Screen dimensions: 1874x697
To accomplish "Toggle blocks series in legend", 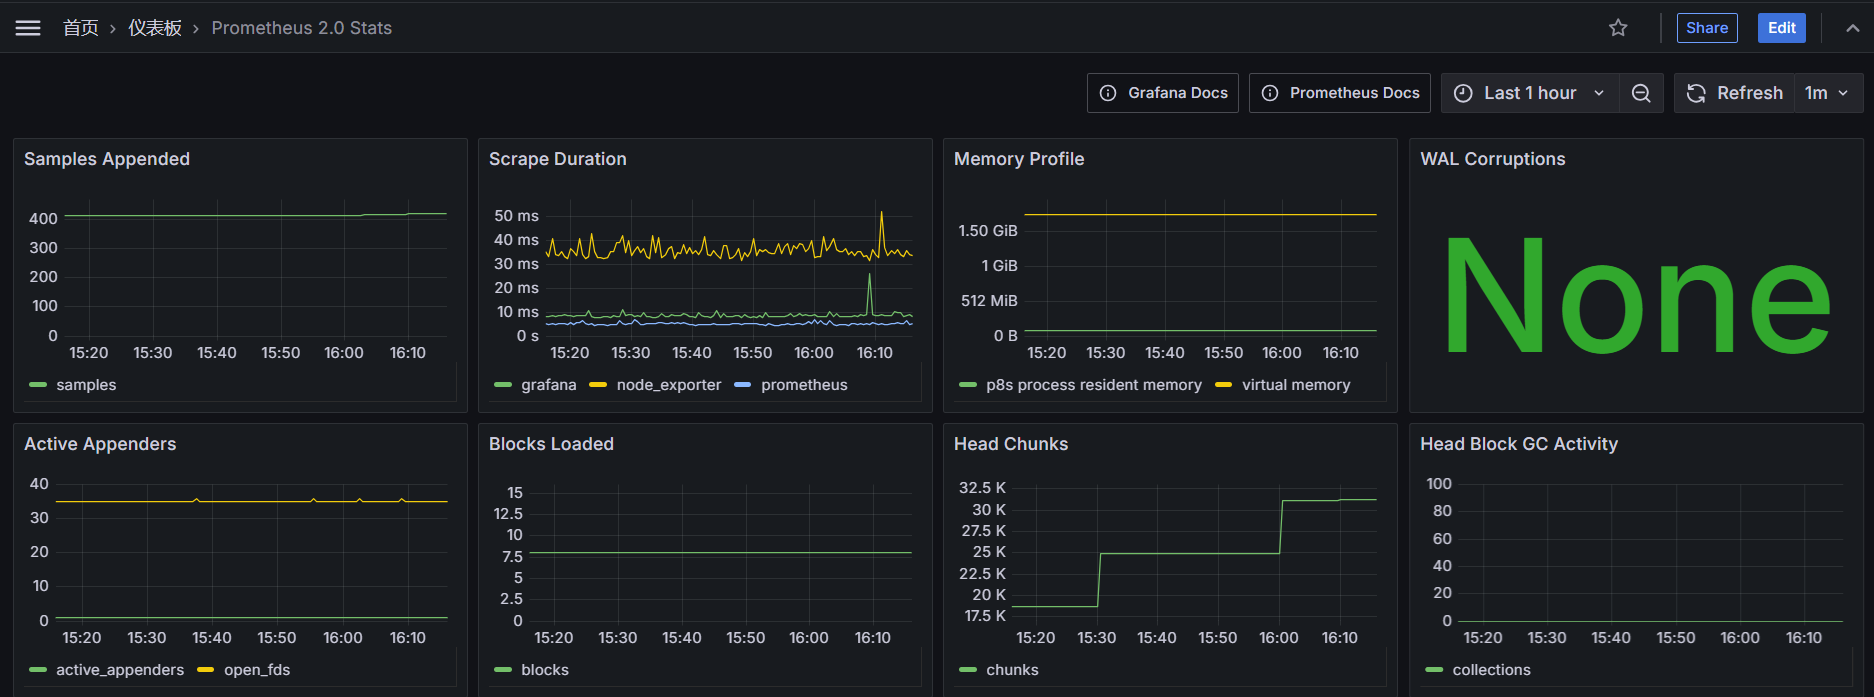I will tap(545, 670).
